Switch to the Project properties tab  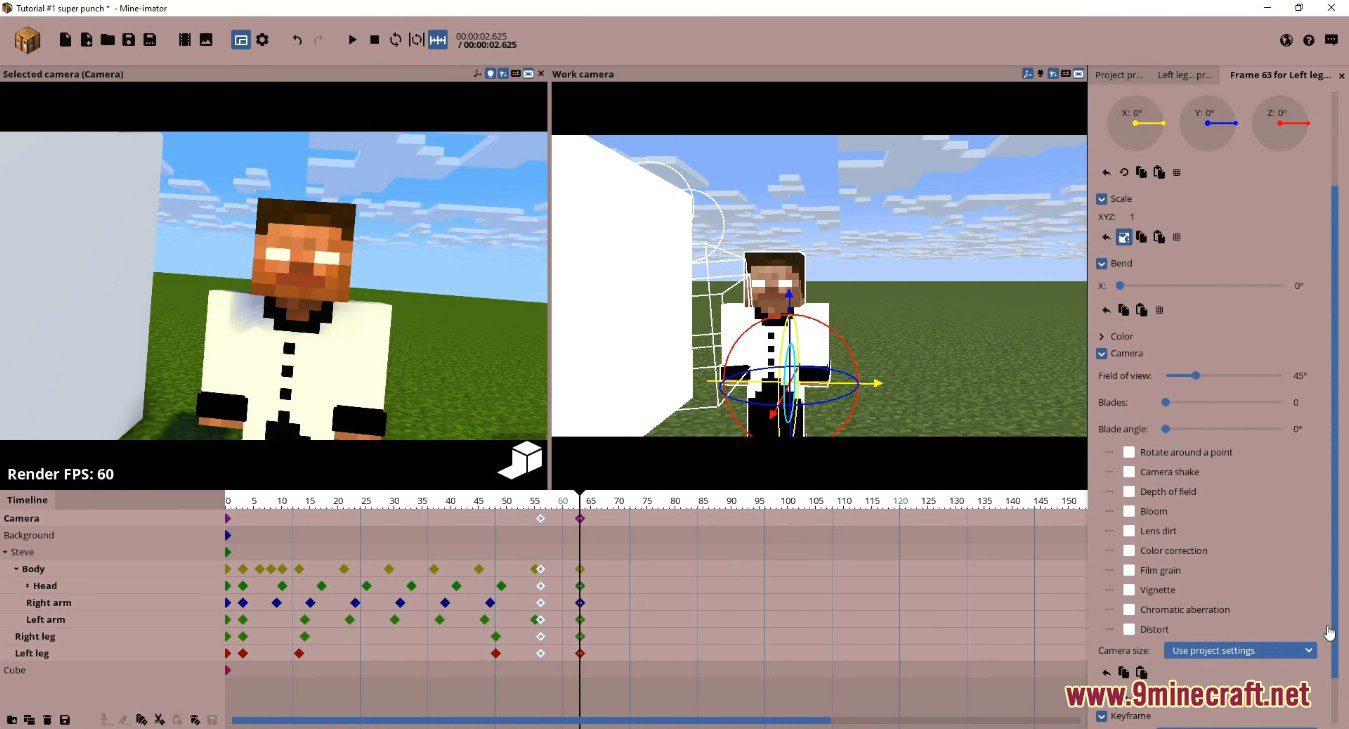click(1119, 75)
